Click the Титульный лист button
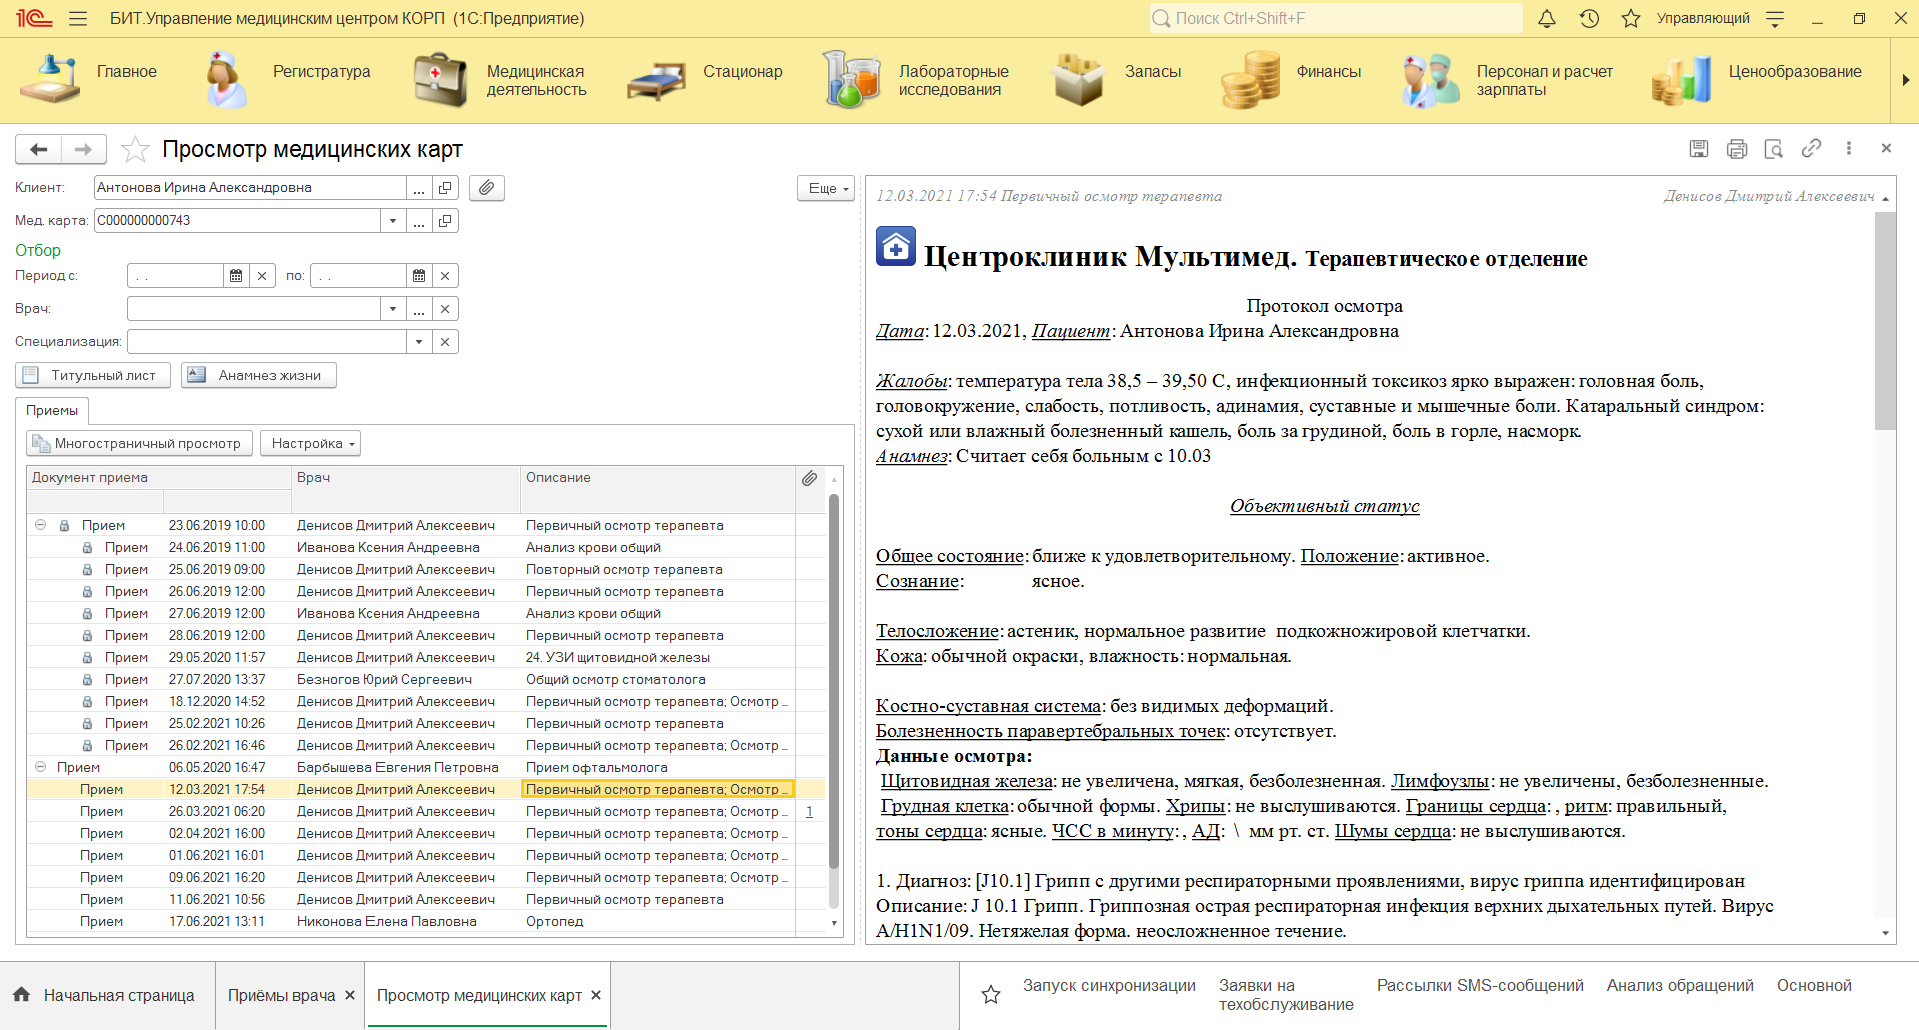 [93, 375]
